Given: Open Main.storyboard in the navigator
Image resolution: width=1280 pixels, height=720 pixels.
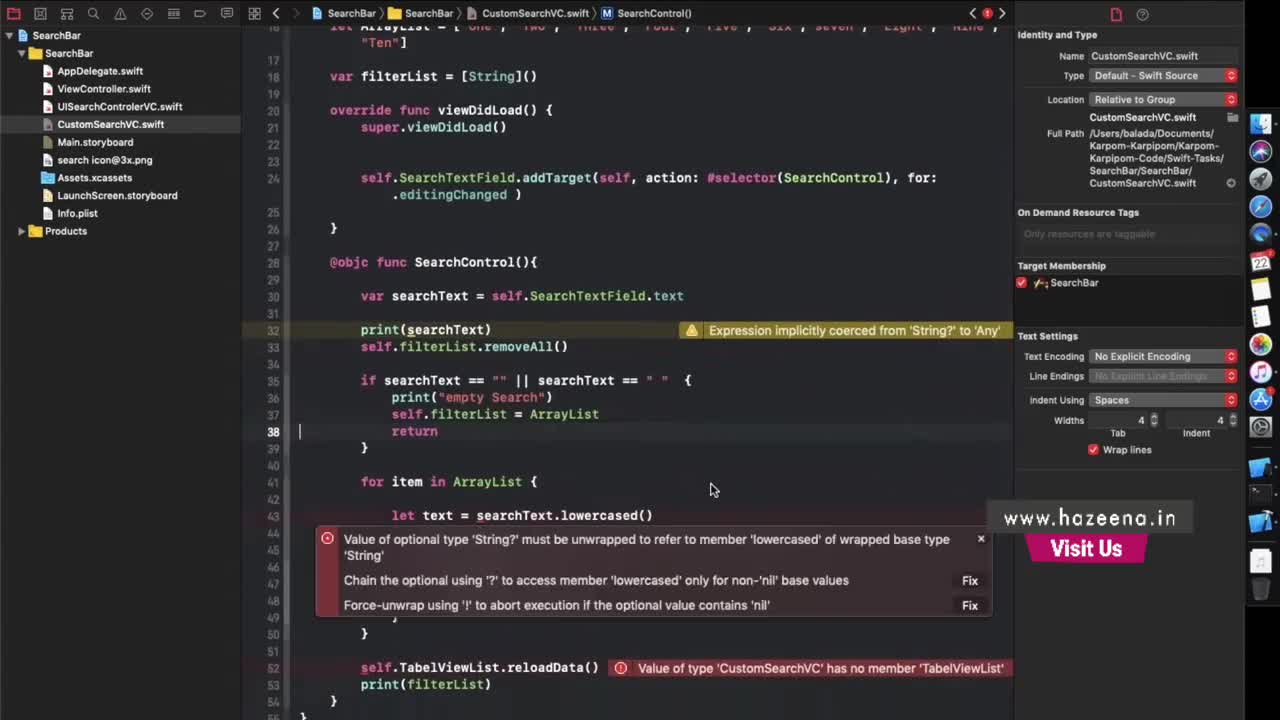Looking at the screenshot, I should (95, 143).
